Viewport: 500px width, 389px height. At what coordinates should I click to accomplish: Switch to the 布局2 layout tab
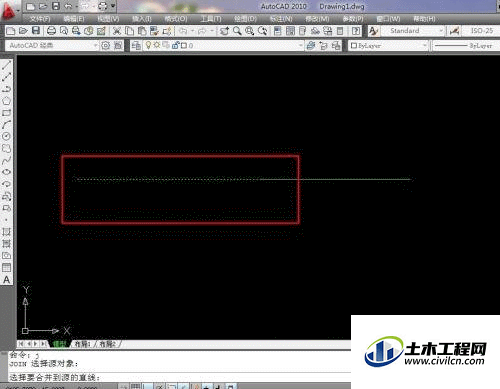coord(108,344)
